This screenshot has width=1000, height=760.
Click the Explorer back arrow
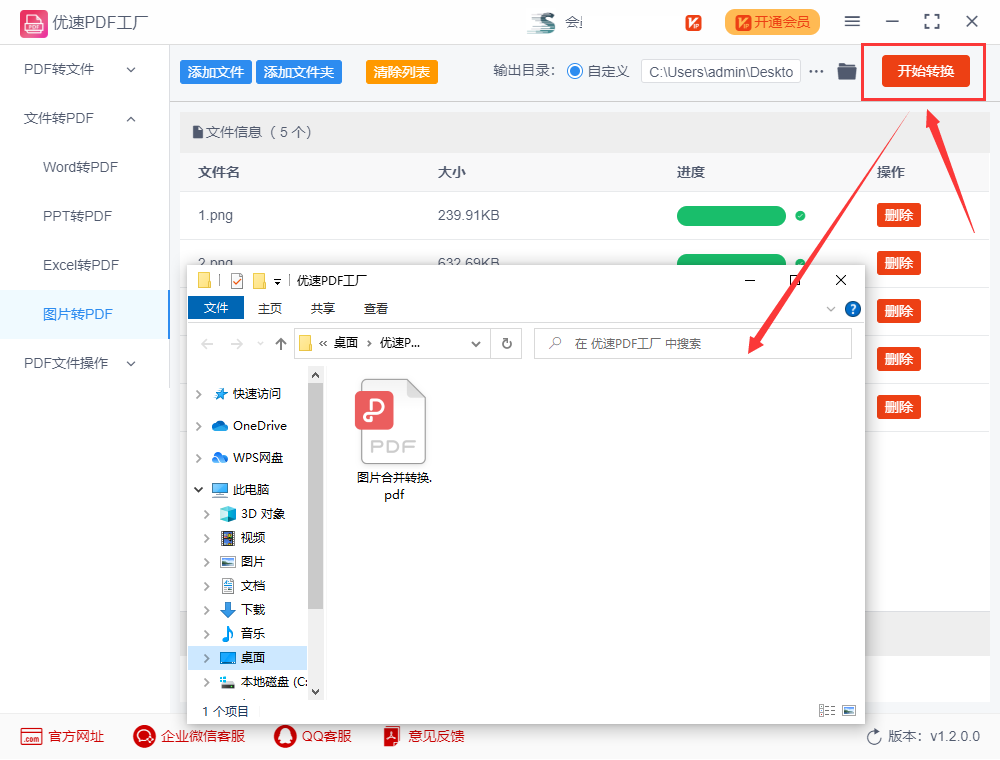[207, 344]
